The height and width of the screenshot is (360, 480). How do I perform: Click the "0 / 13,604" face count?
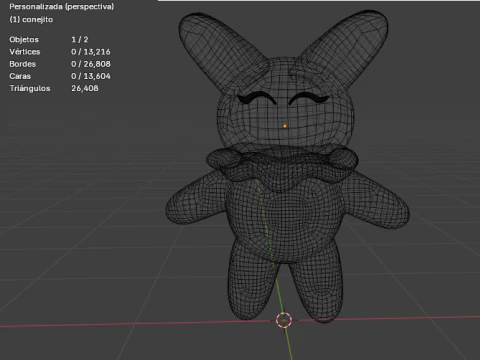click(91, 76)
